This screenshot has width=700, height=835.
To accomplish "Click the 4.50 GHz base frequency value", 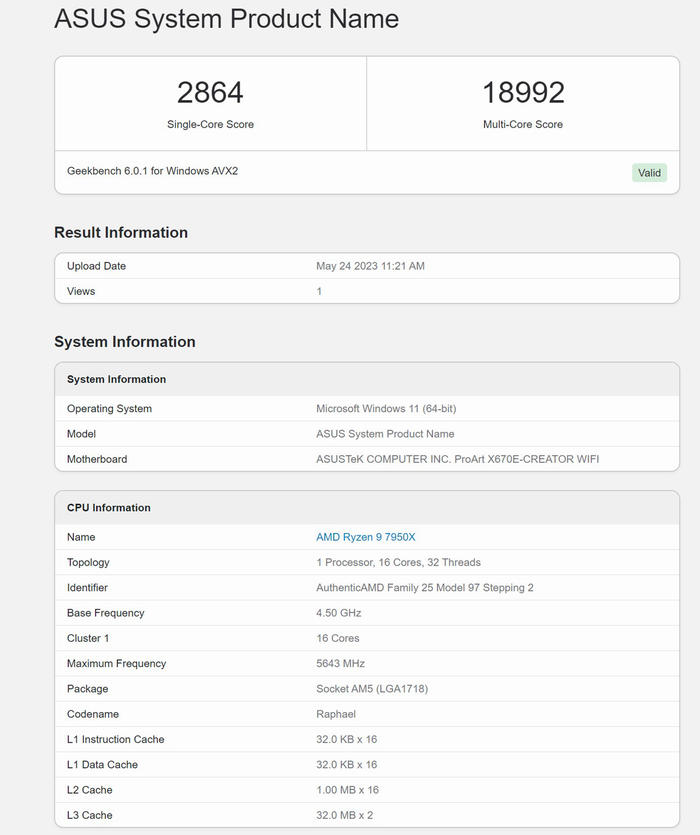I will click(338, 613).
